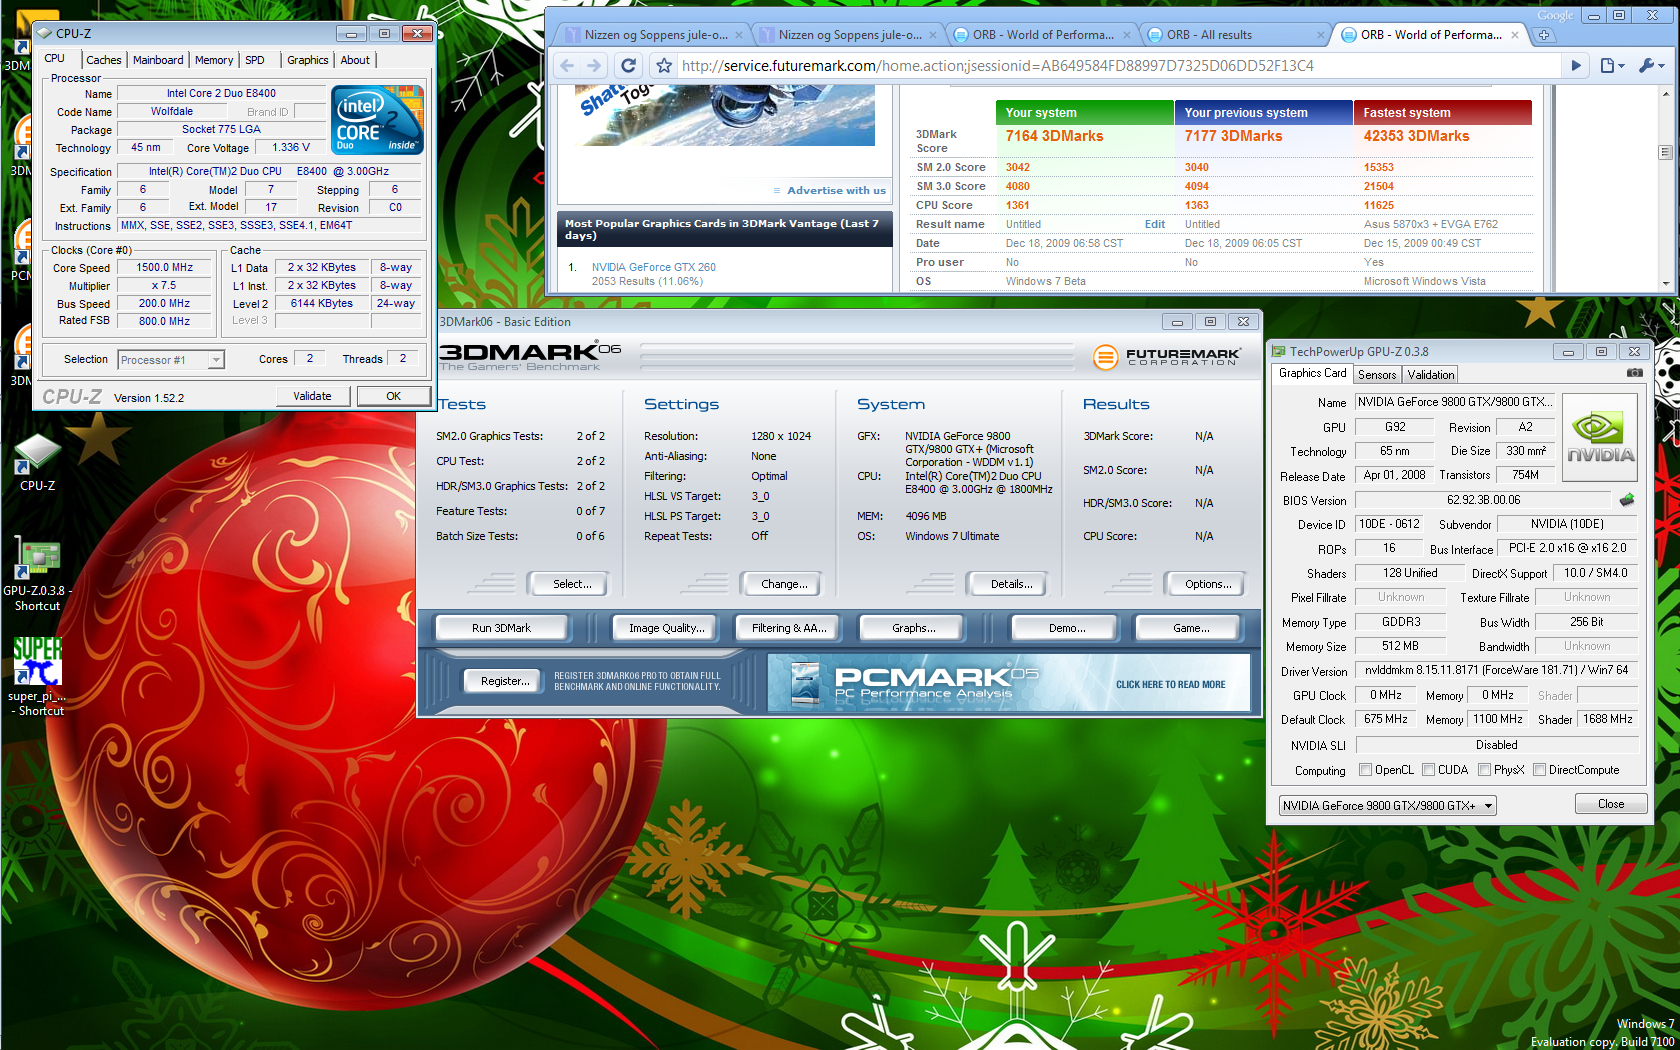Click the NVIDIA logo in GPU-Z
The height and width of the screenshot is (1050, 1680).
pyautogui.click(x=1599, y=437)
